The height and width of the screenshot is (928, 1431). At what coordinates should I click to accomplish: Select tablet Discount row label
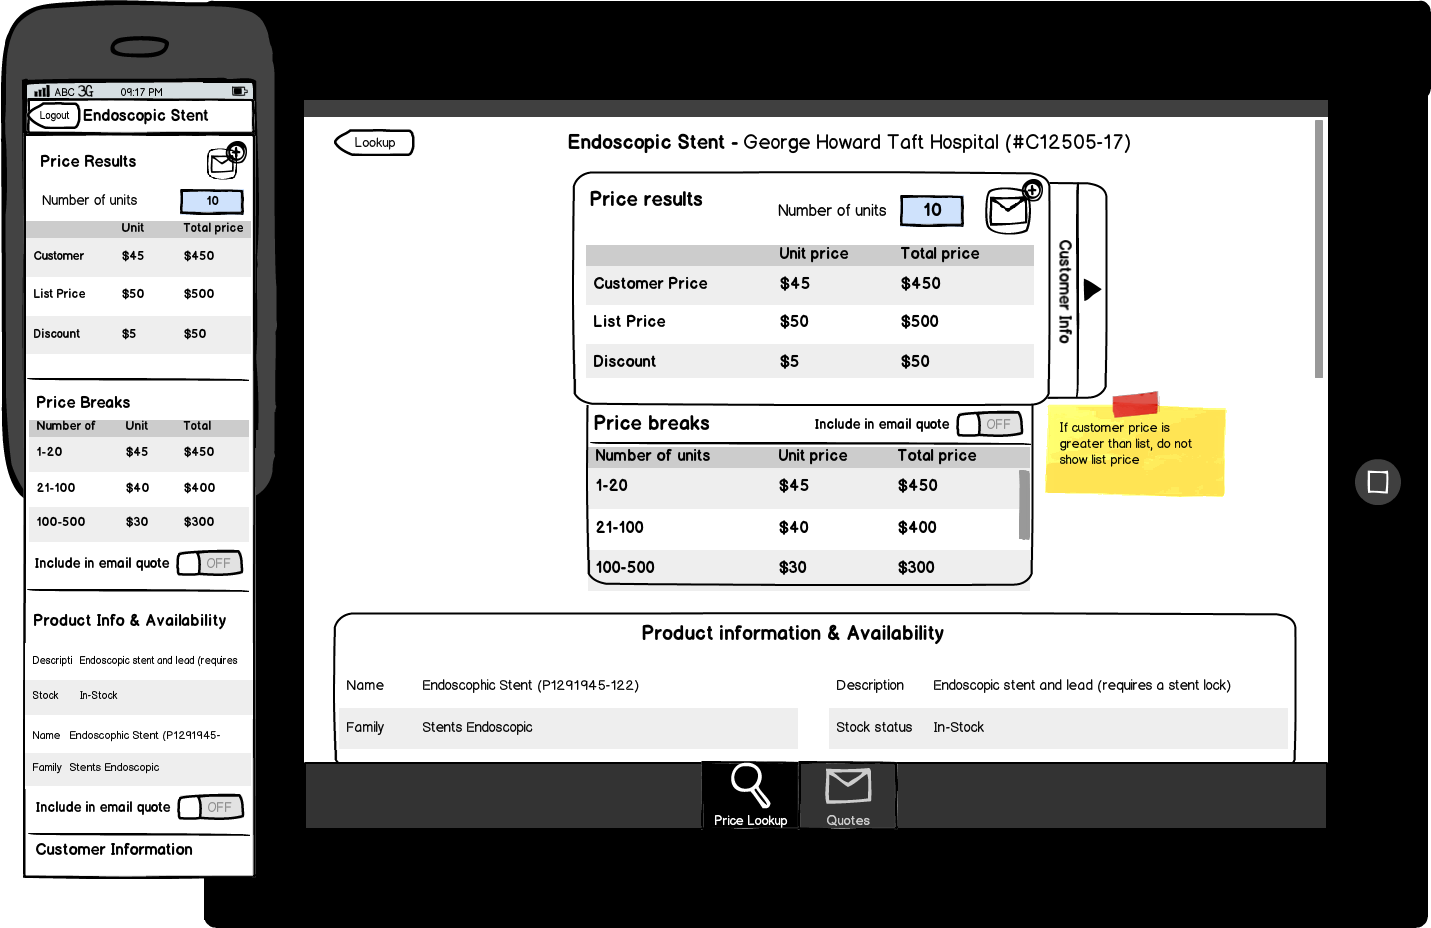pos(624,361)
